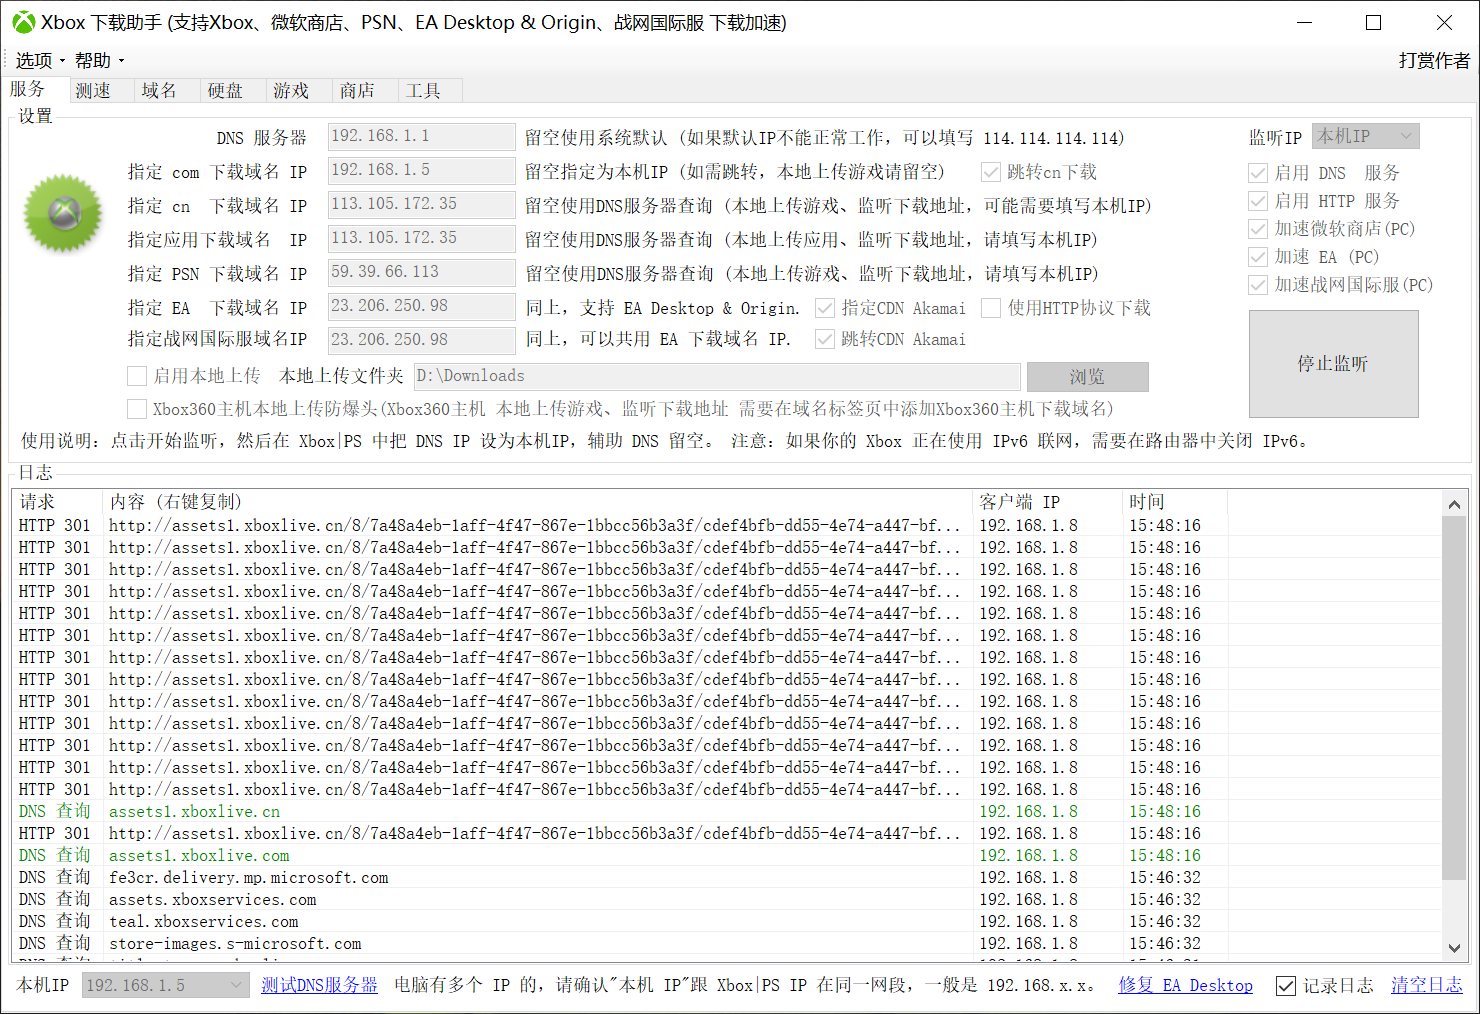Click the 时间 column header

[x=1175, y=502]
